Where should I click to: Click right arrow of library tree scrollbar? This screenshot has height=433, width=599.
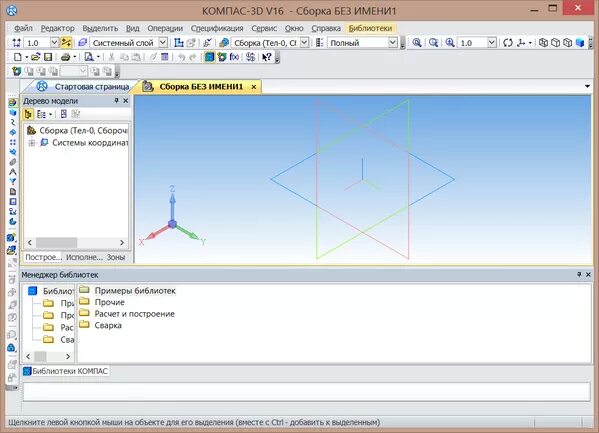click(x=68, y=356)
